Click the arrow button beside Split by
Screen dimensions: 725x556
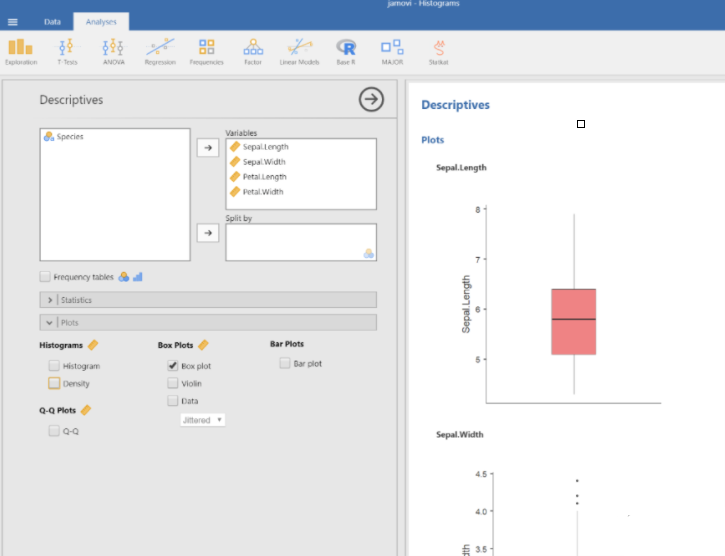point(207,233)
